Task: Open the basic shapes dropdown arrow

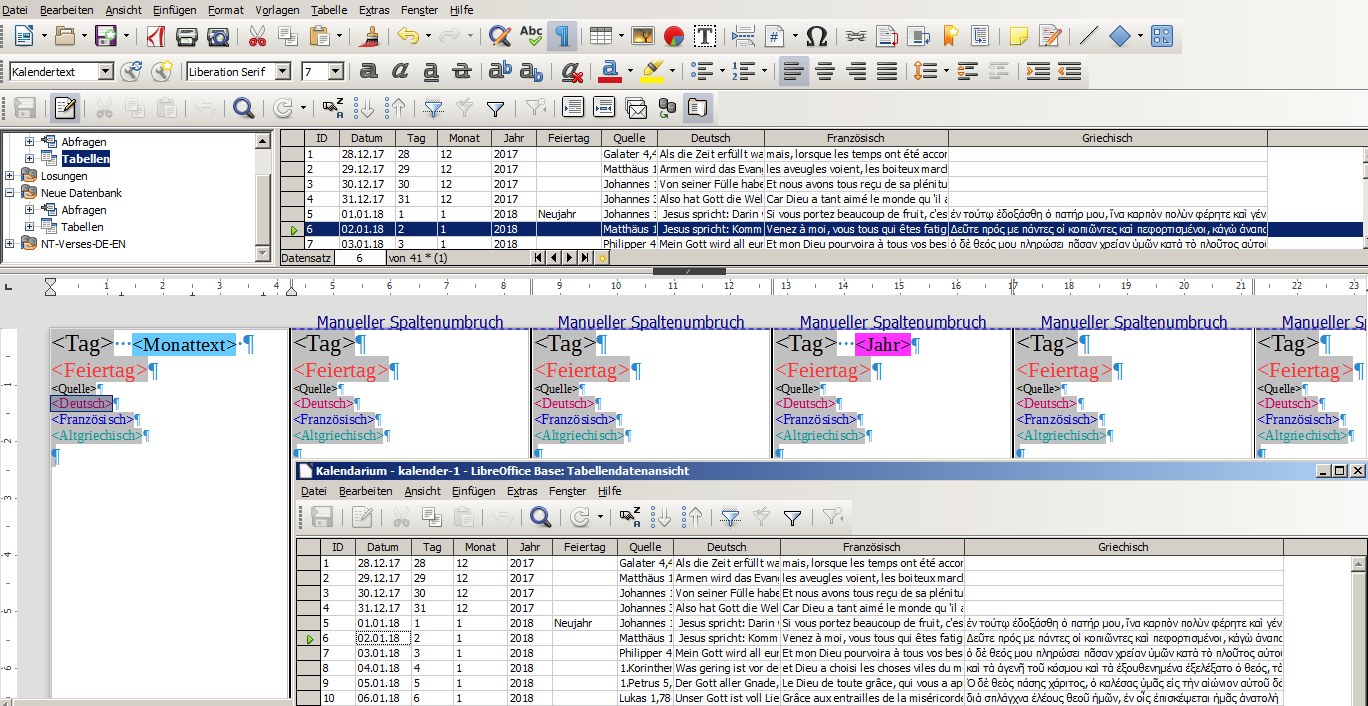Action: 1140,37
